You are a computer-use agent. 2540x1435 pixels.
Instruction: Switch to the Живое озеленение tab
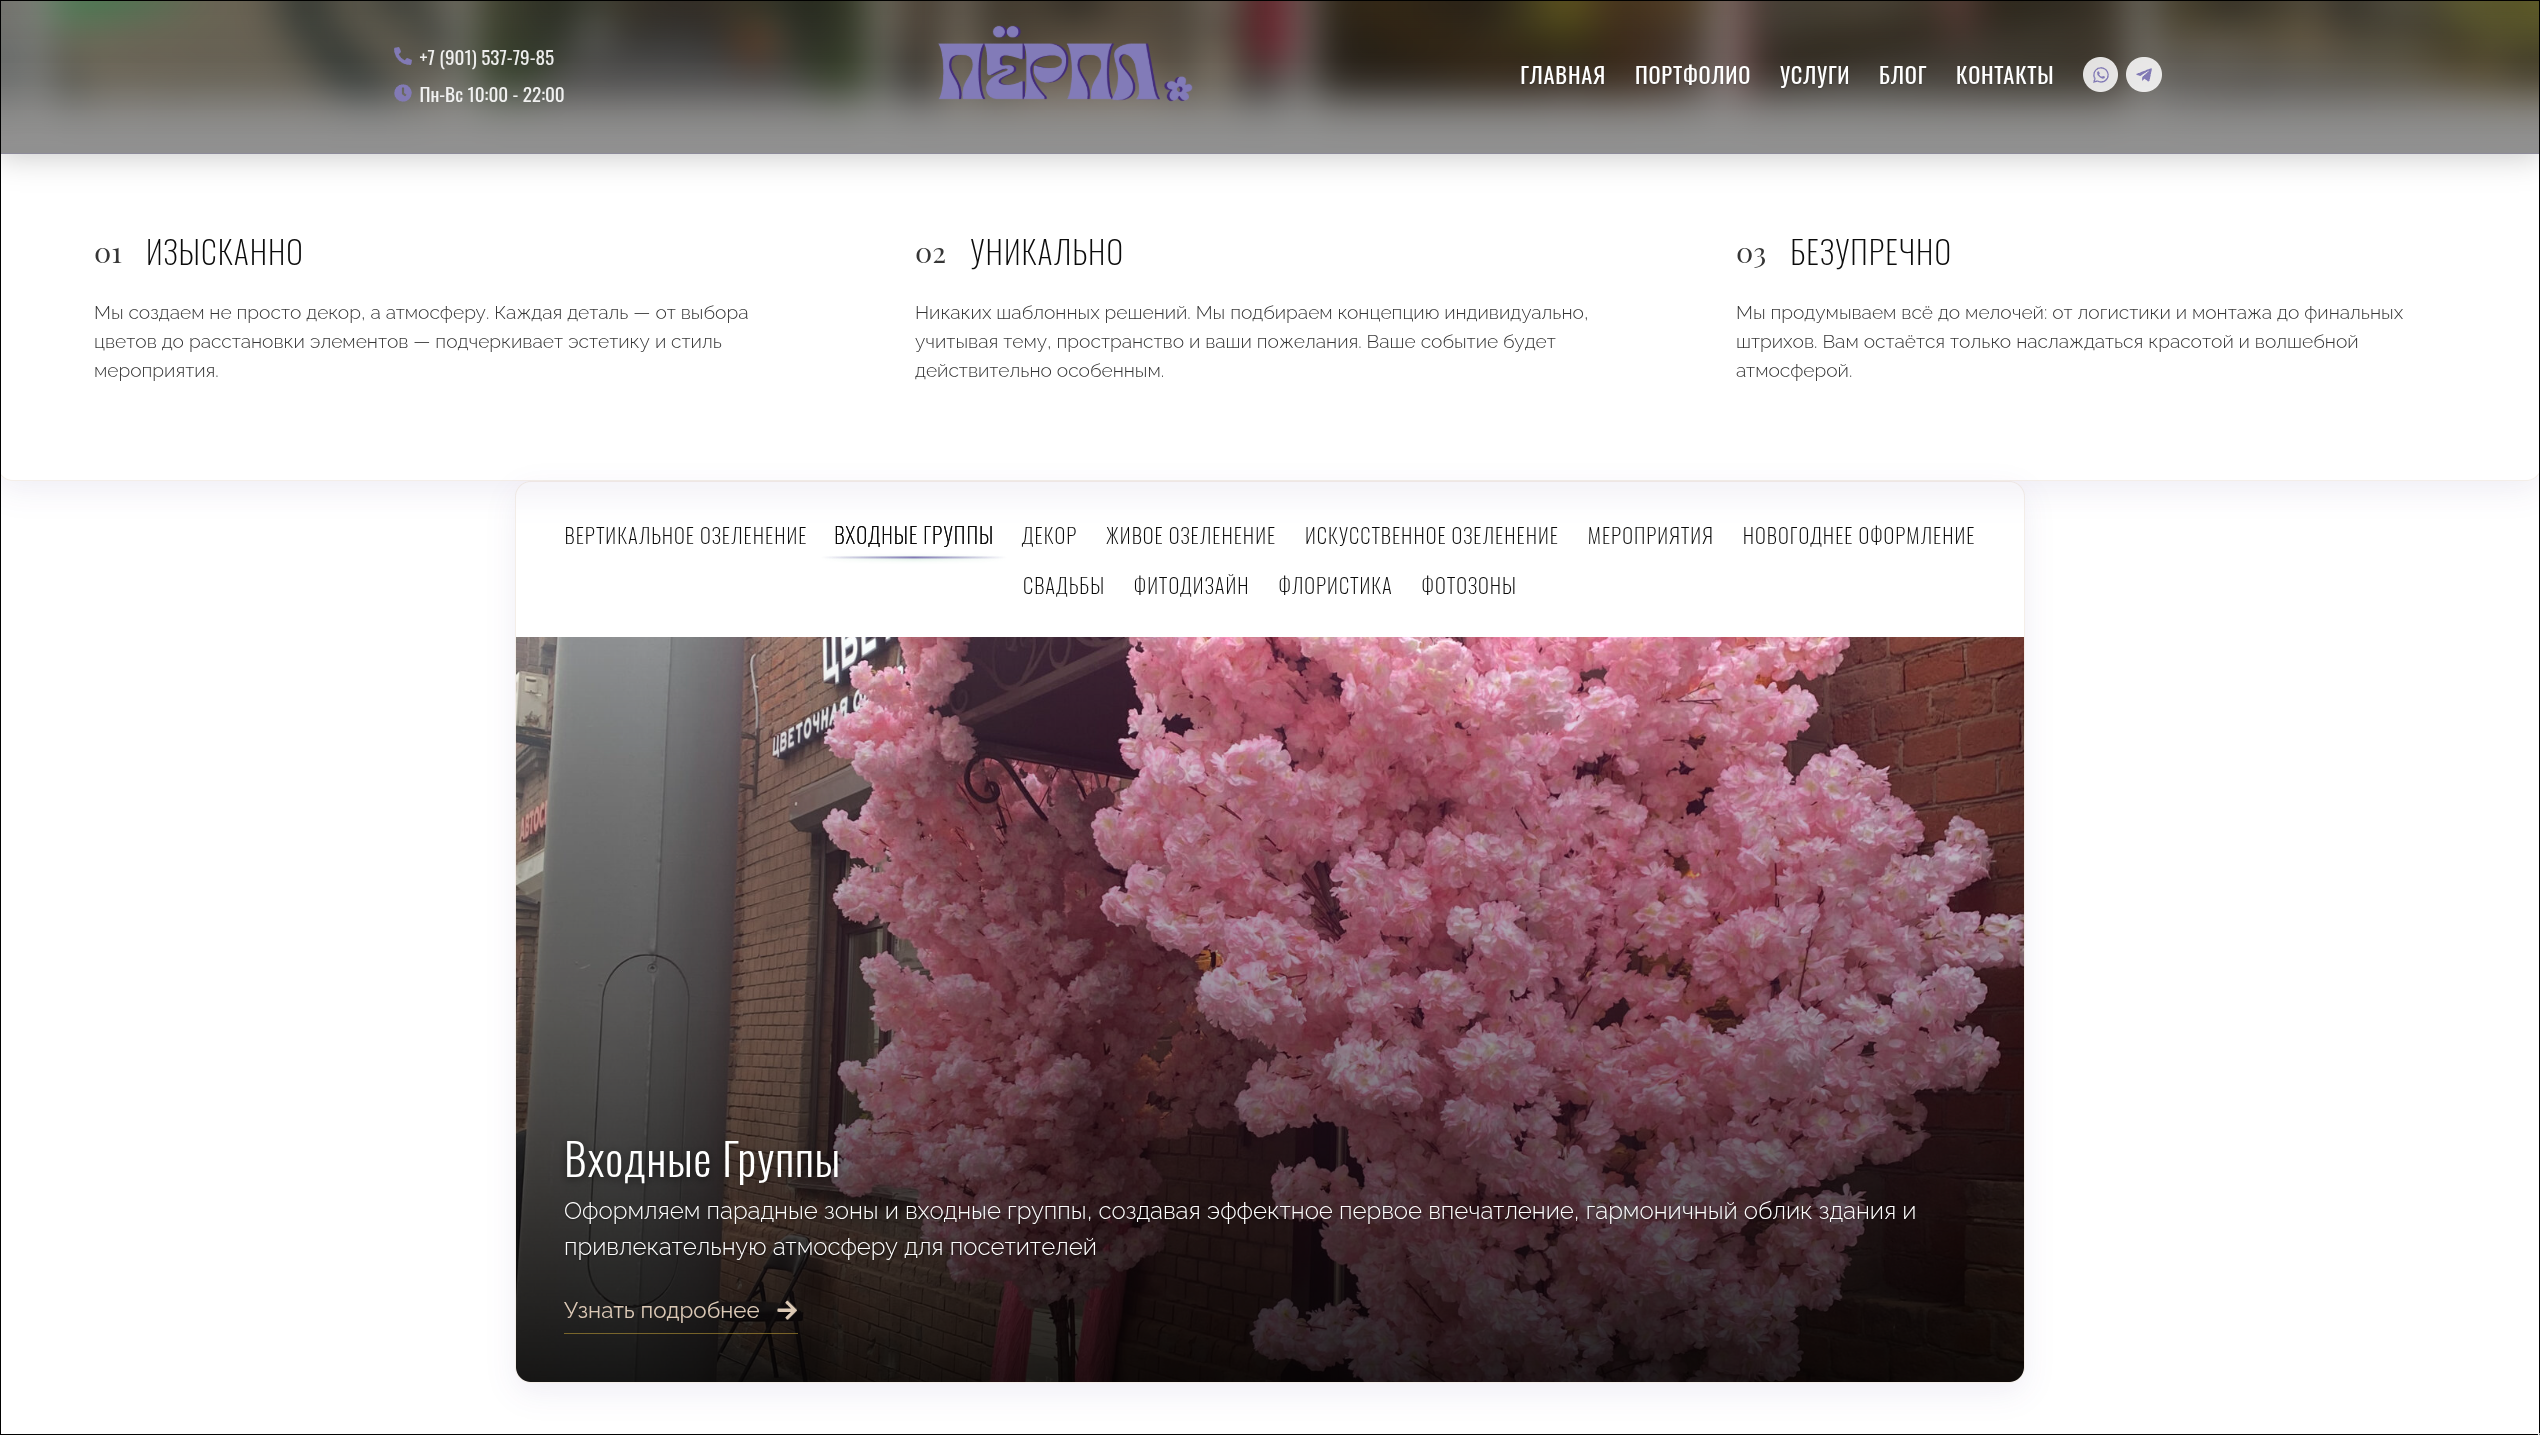coord(1190,536)
